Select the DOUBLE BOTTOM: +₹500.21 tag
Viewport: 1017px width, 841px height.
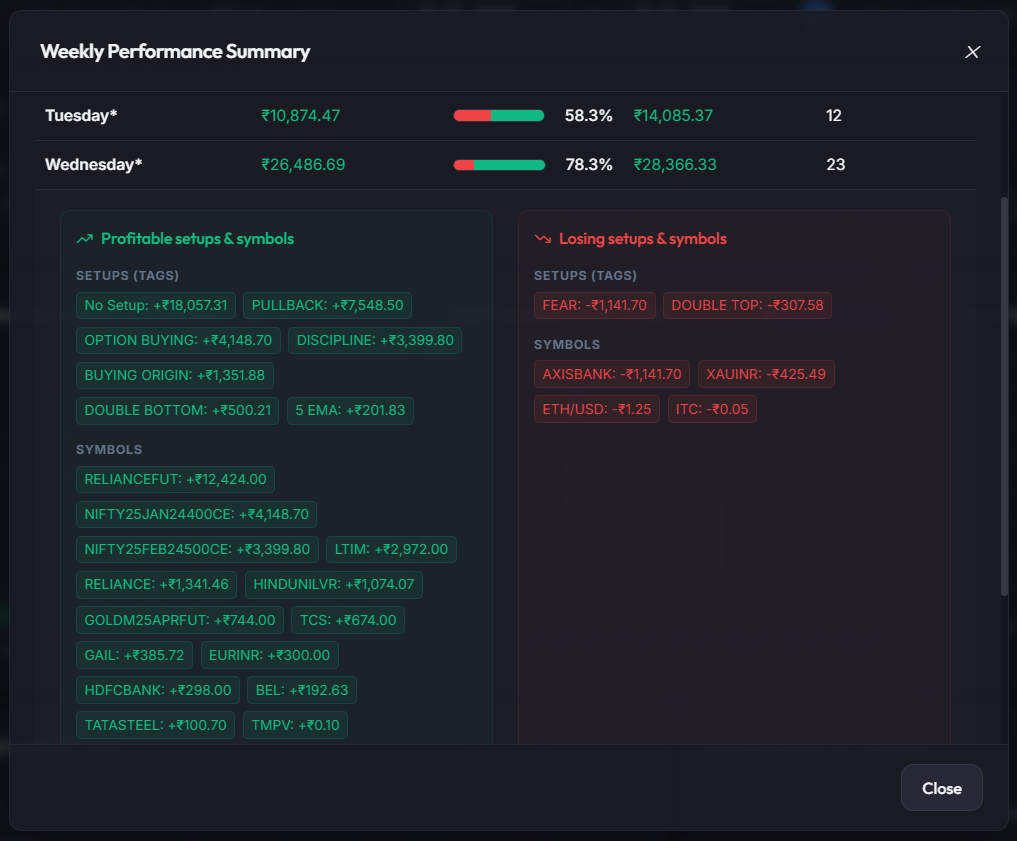coord(177,410)
